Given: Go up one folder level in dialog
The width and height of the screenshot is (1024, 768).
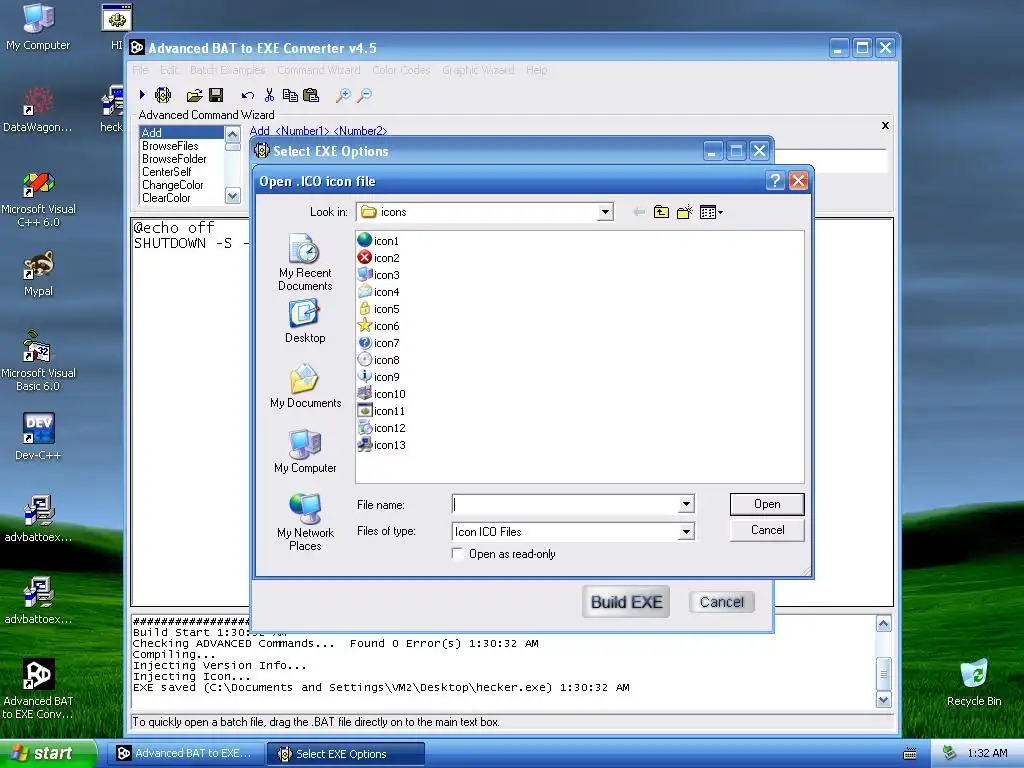Looking at the screenshot, I should [662, 212].
